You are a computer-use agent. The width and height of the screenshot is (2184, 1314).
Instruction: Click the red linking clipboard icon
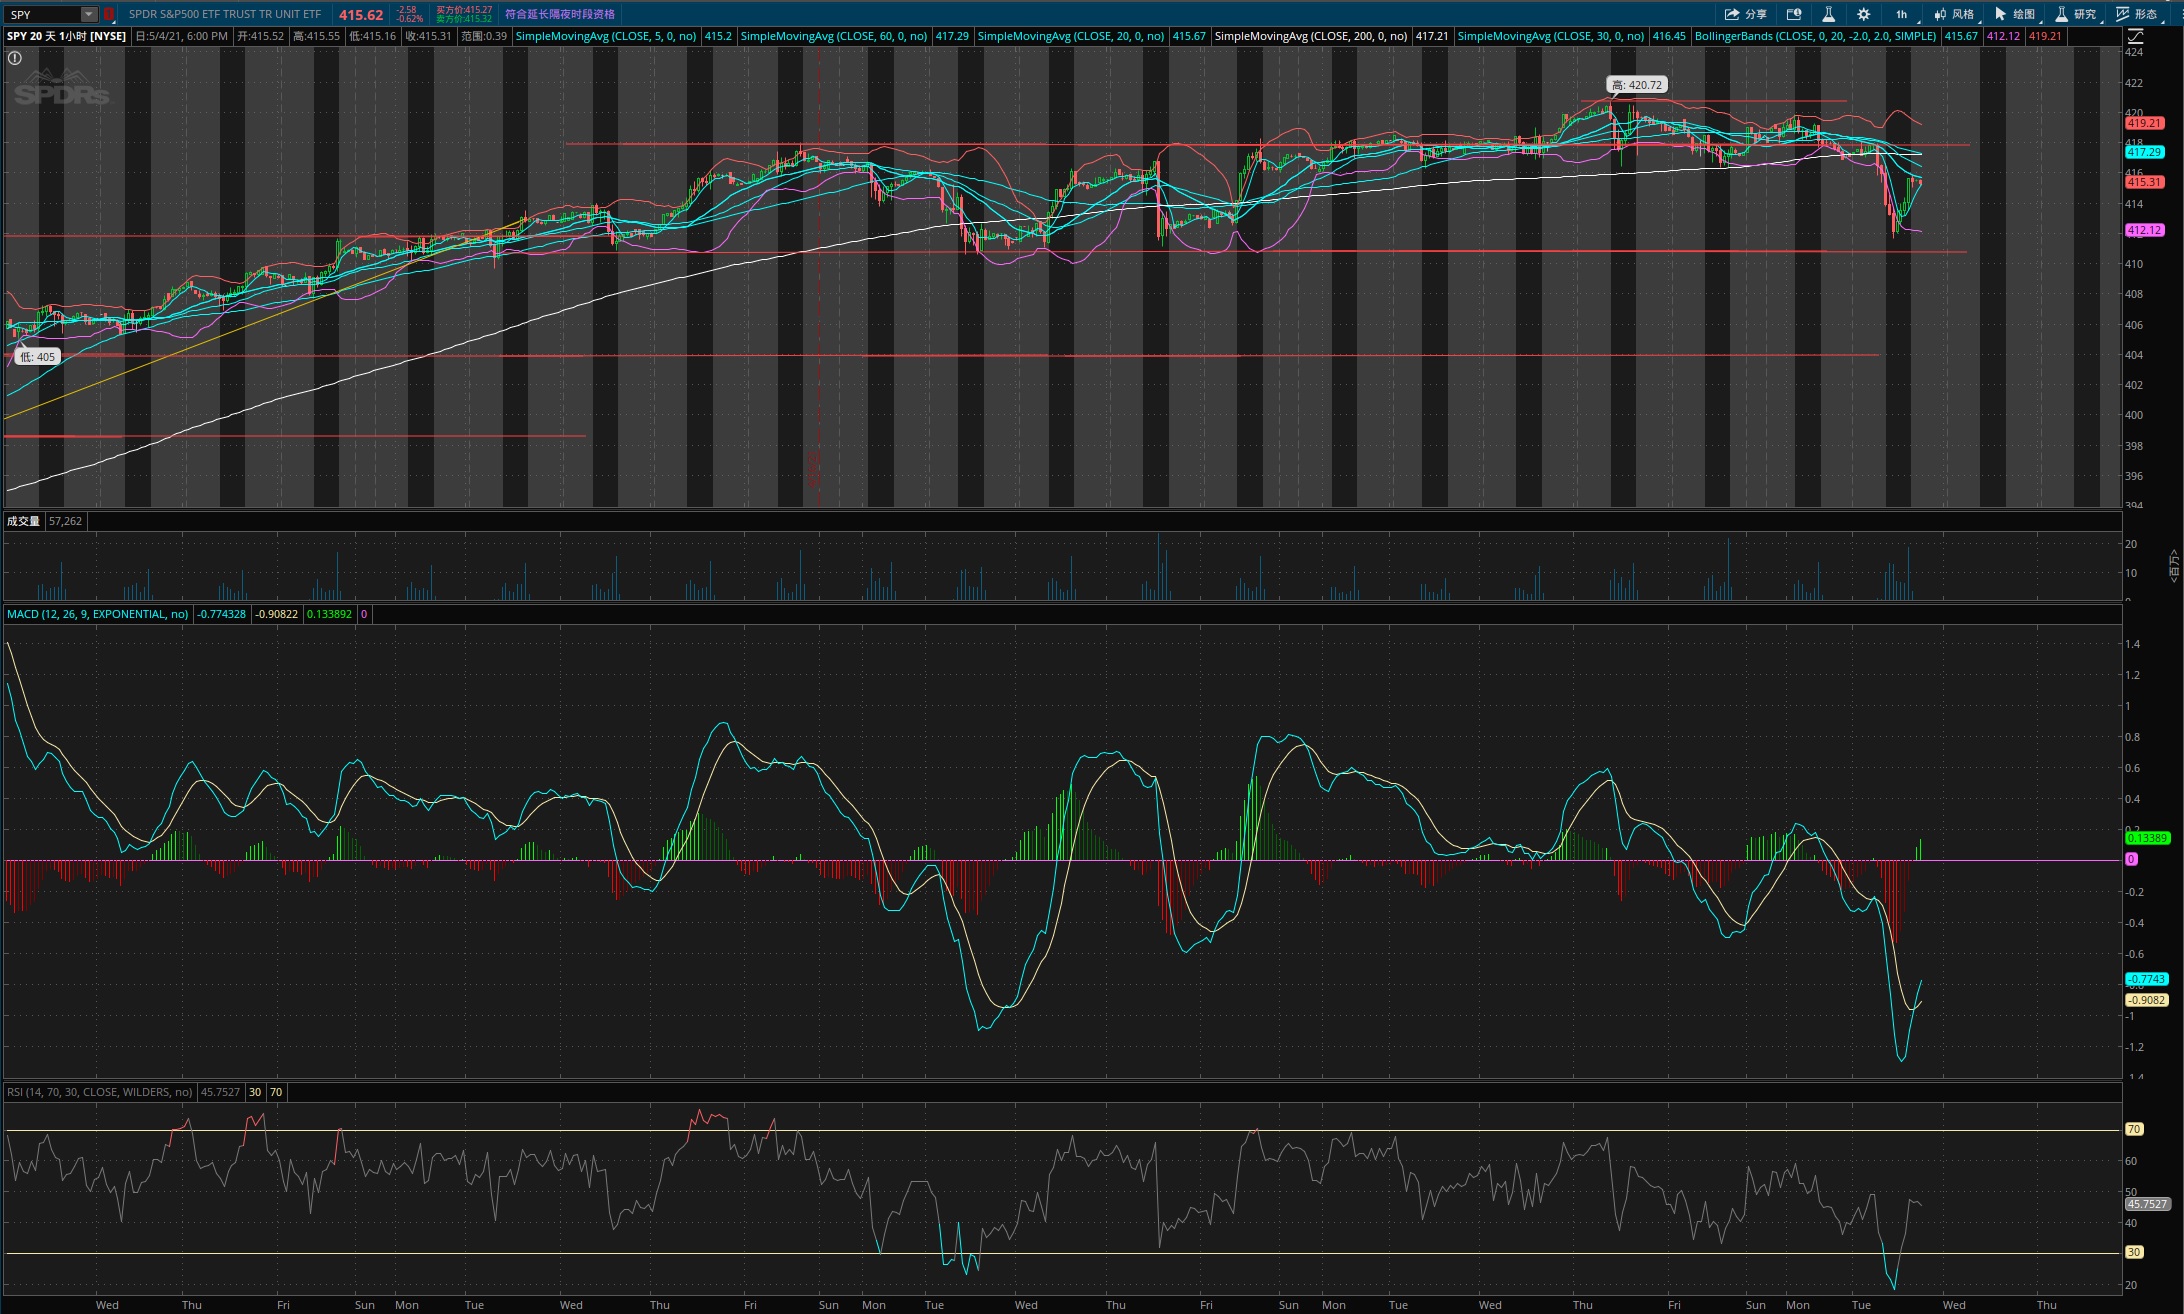[x=109, y=14]
